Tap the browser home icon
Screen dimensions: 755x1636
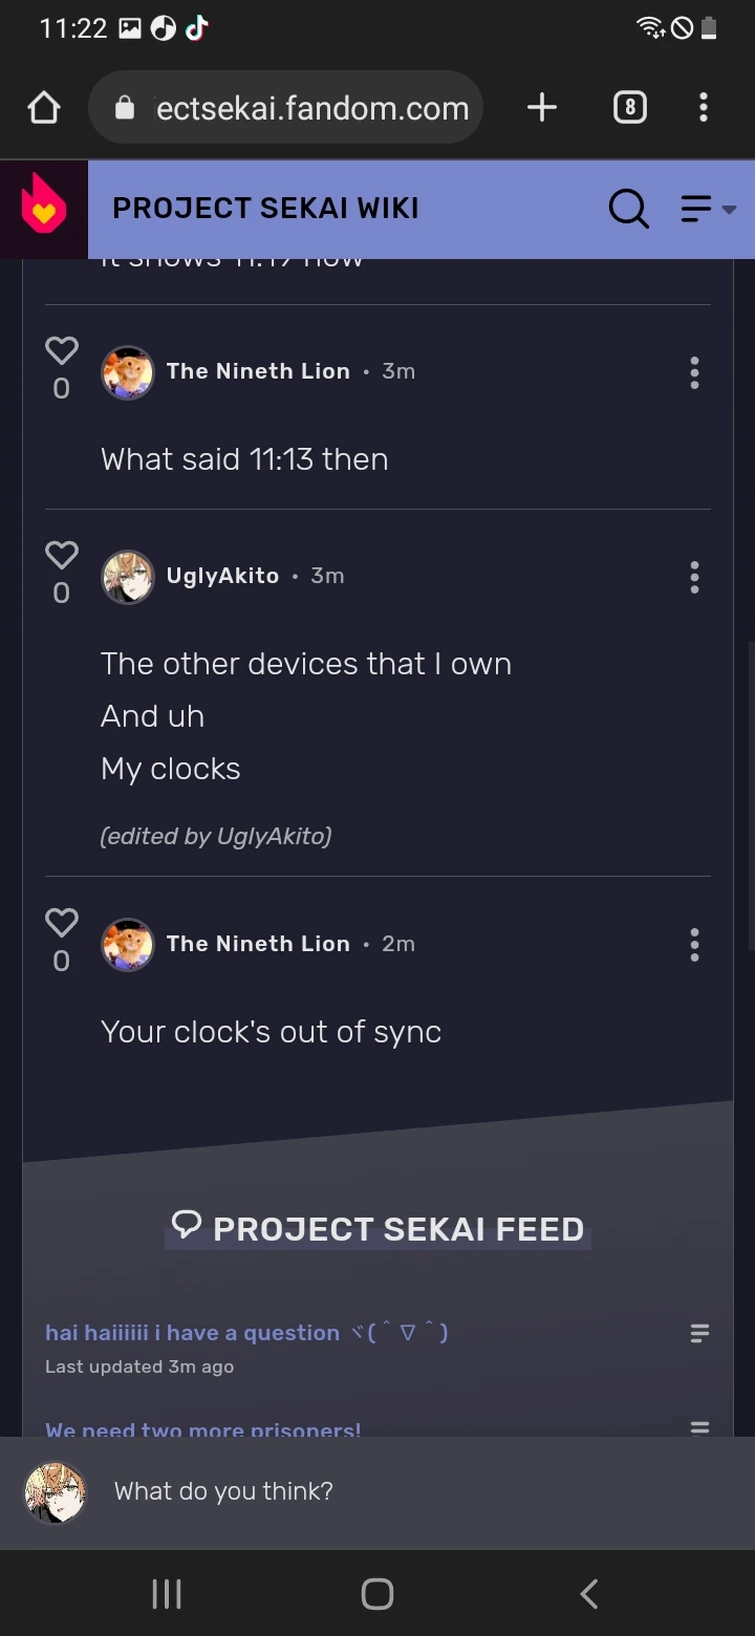pos(44,108)
